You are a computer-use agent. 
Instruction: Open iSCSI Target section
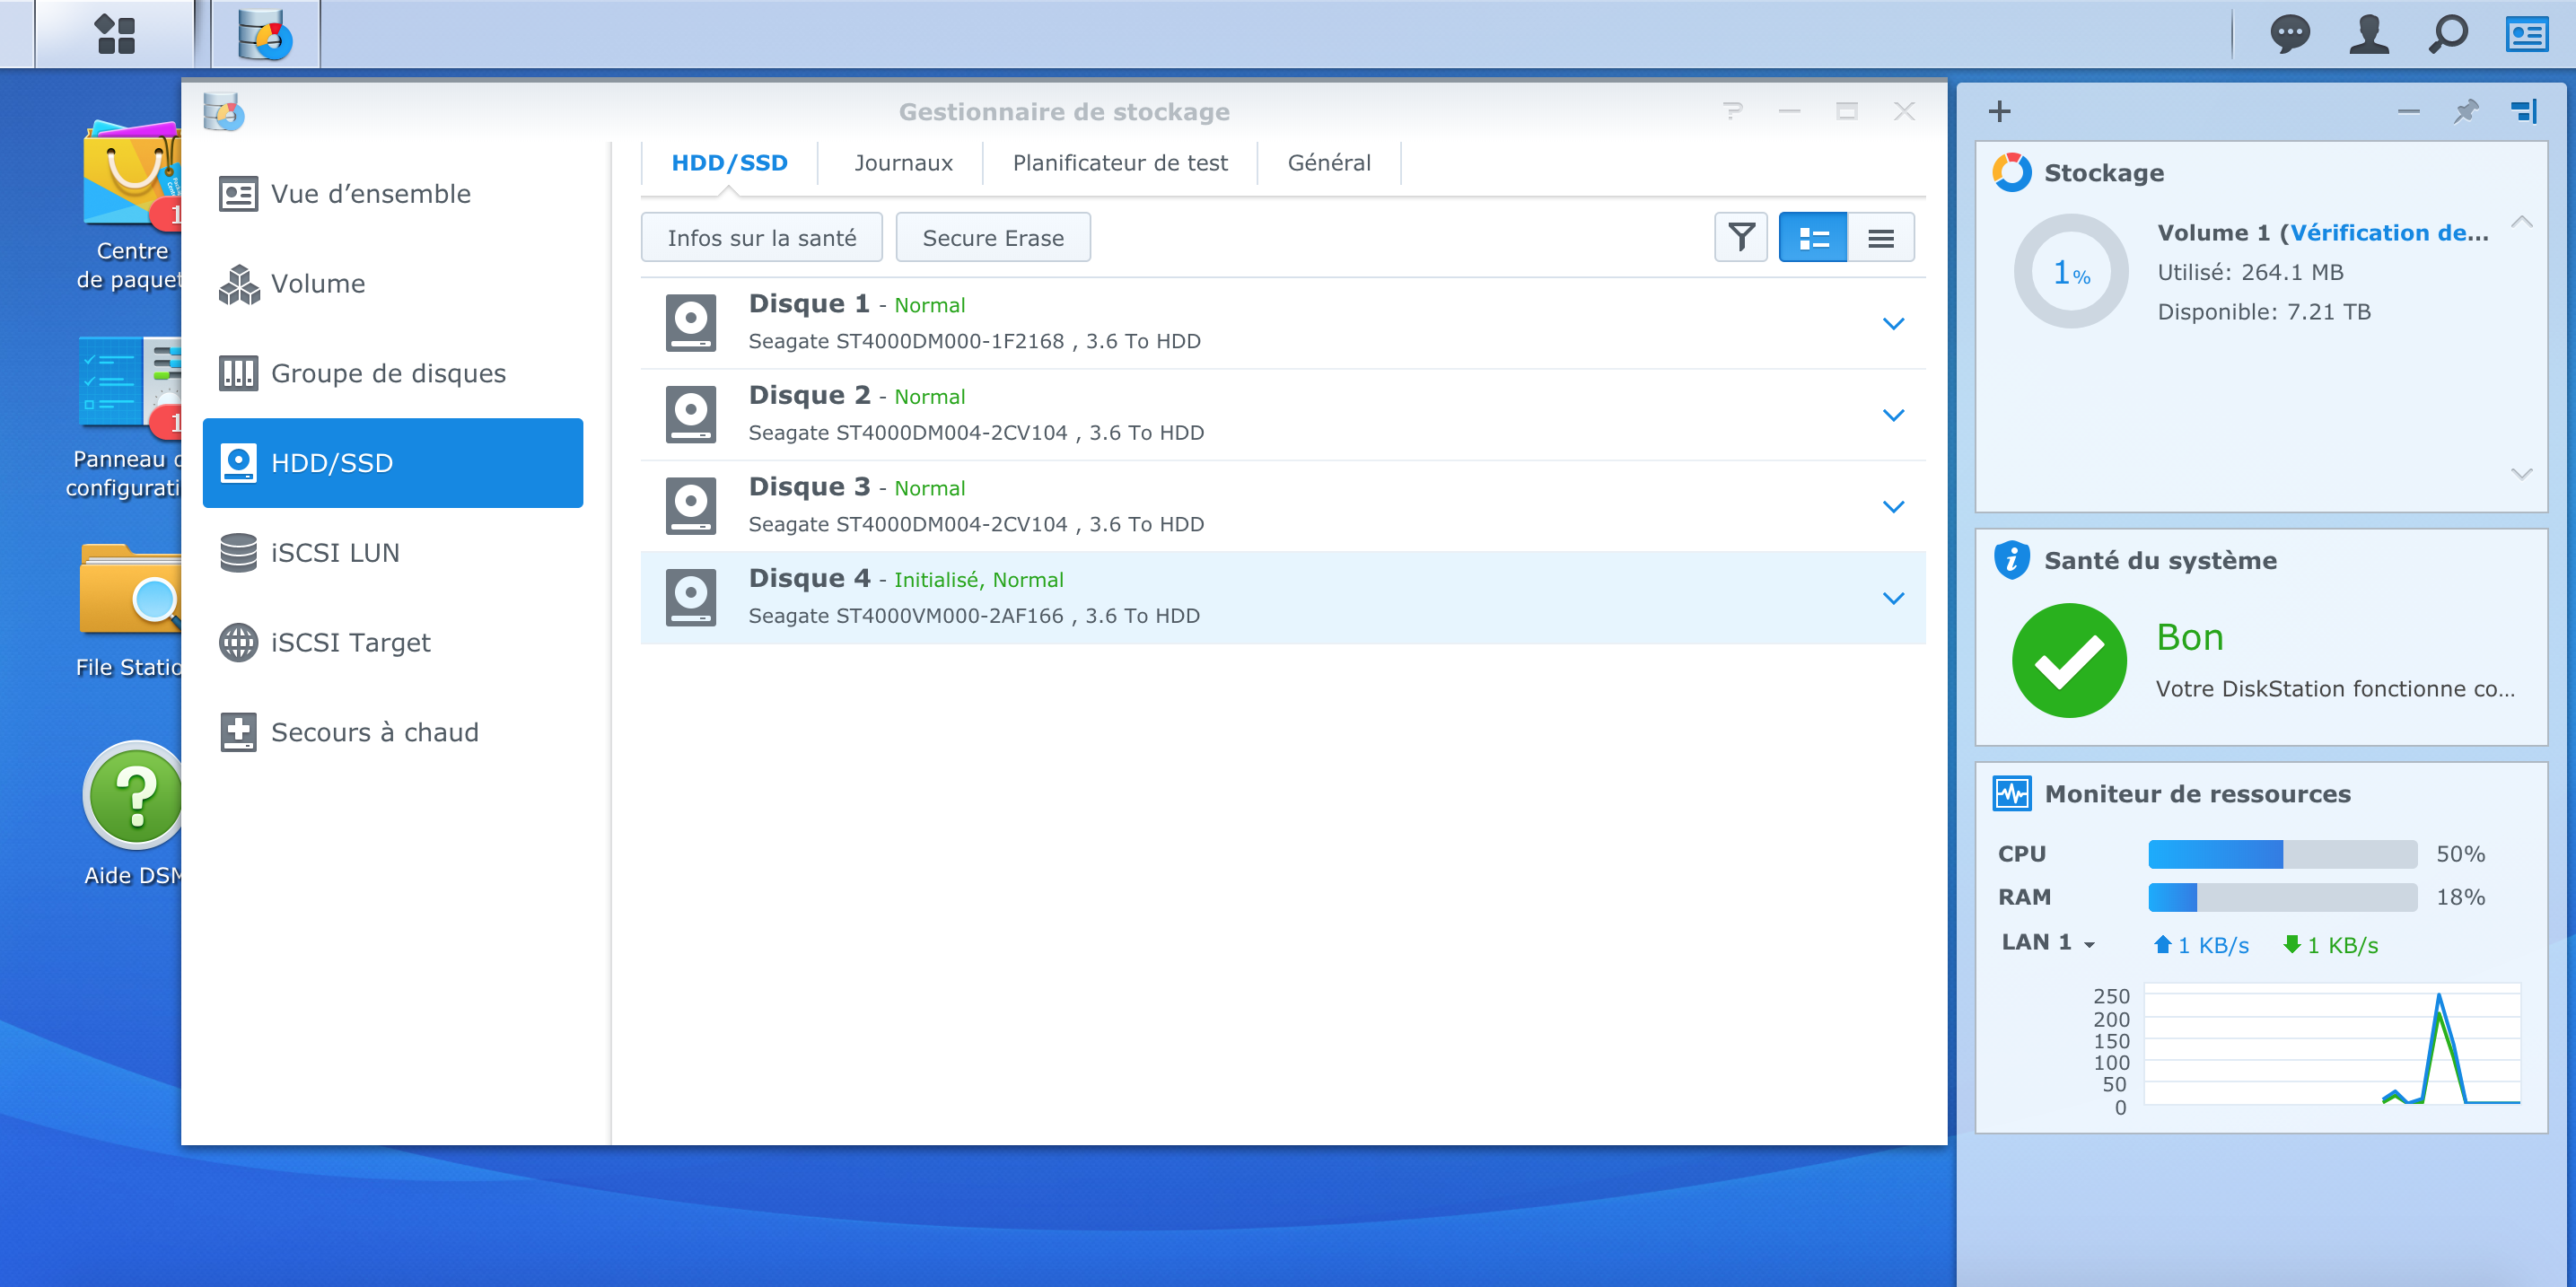tap(393, 642)
